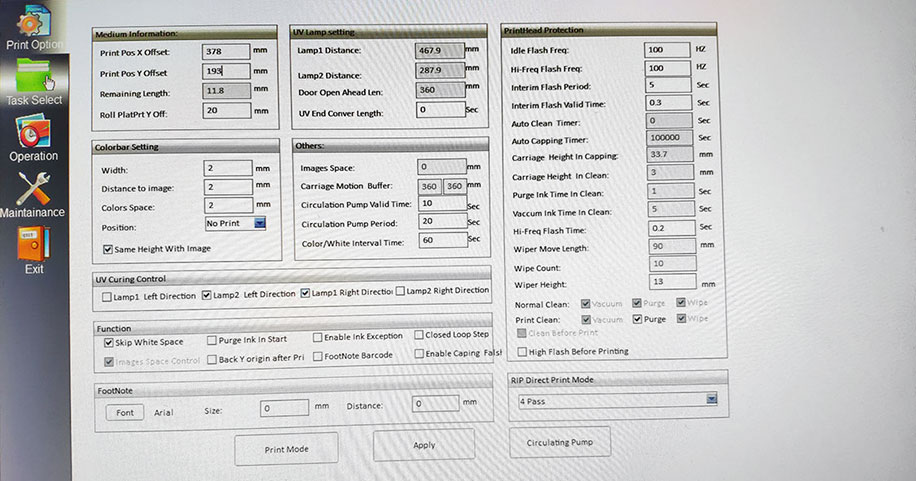
Task: Uncheck Skip White Space option
Action: (109, 342)
